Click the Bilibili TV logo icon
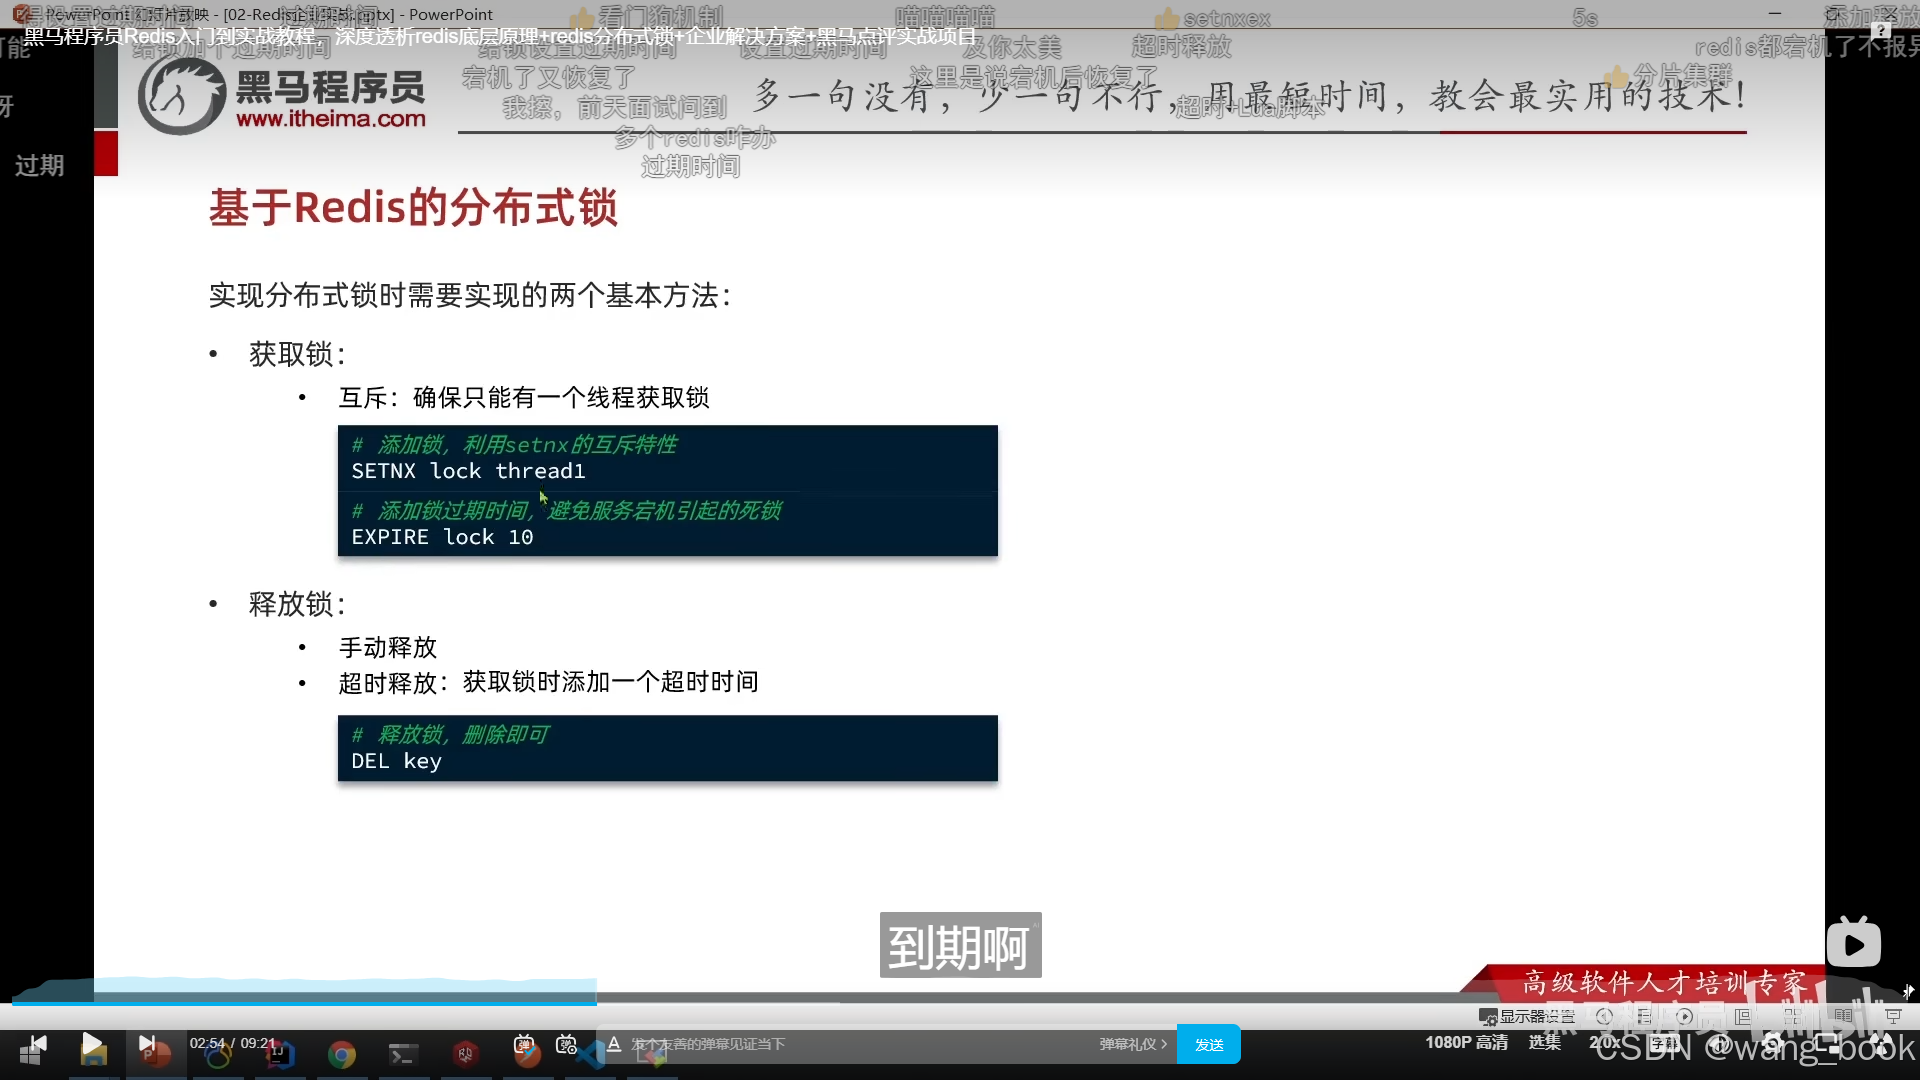The height and width of the screenshot is (1080, 1920). coord(1853,943)
